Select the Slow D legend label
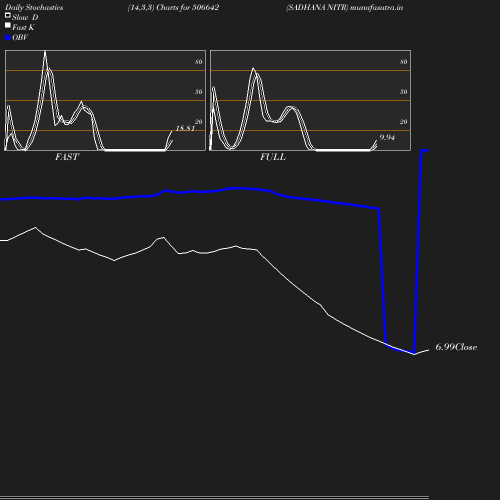The image size is (500, 500). pos(25,17)
